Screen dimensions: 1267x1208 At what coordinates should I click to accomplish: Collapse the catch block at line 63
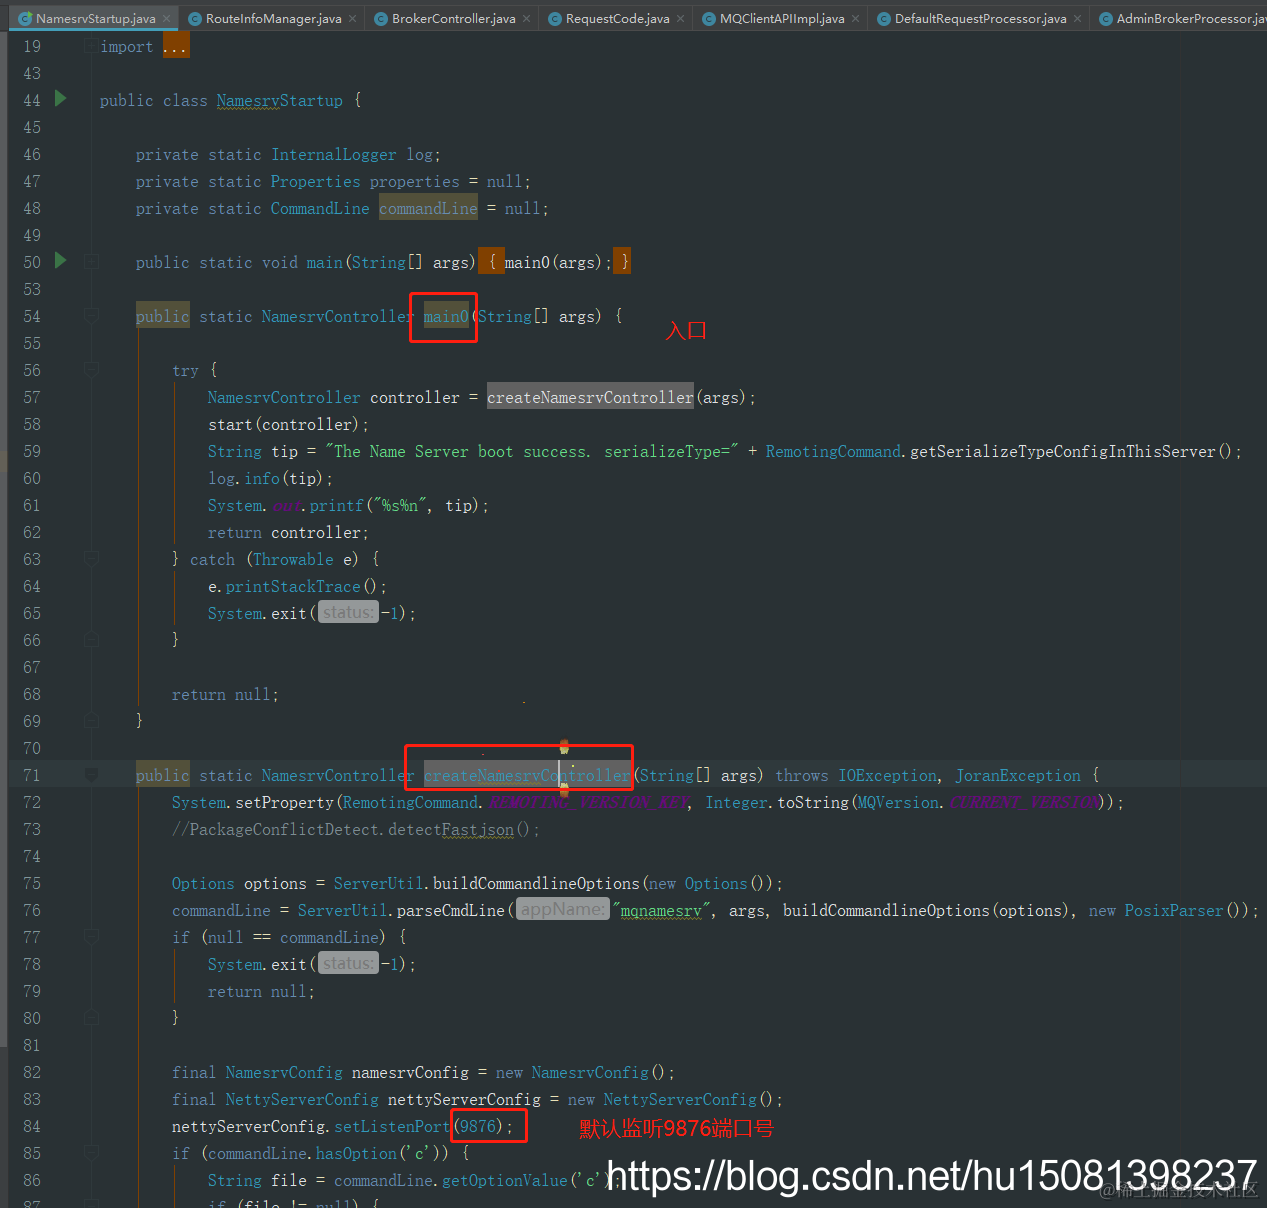(x=91, y=559)
